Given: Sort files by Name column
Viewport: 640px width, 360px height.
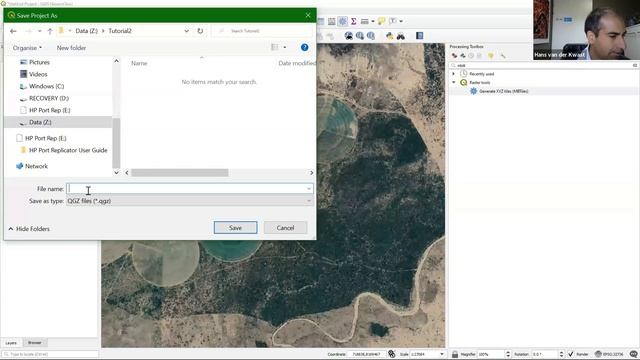Looking at the screenshot, I should coord(139,63).
